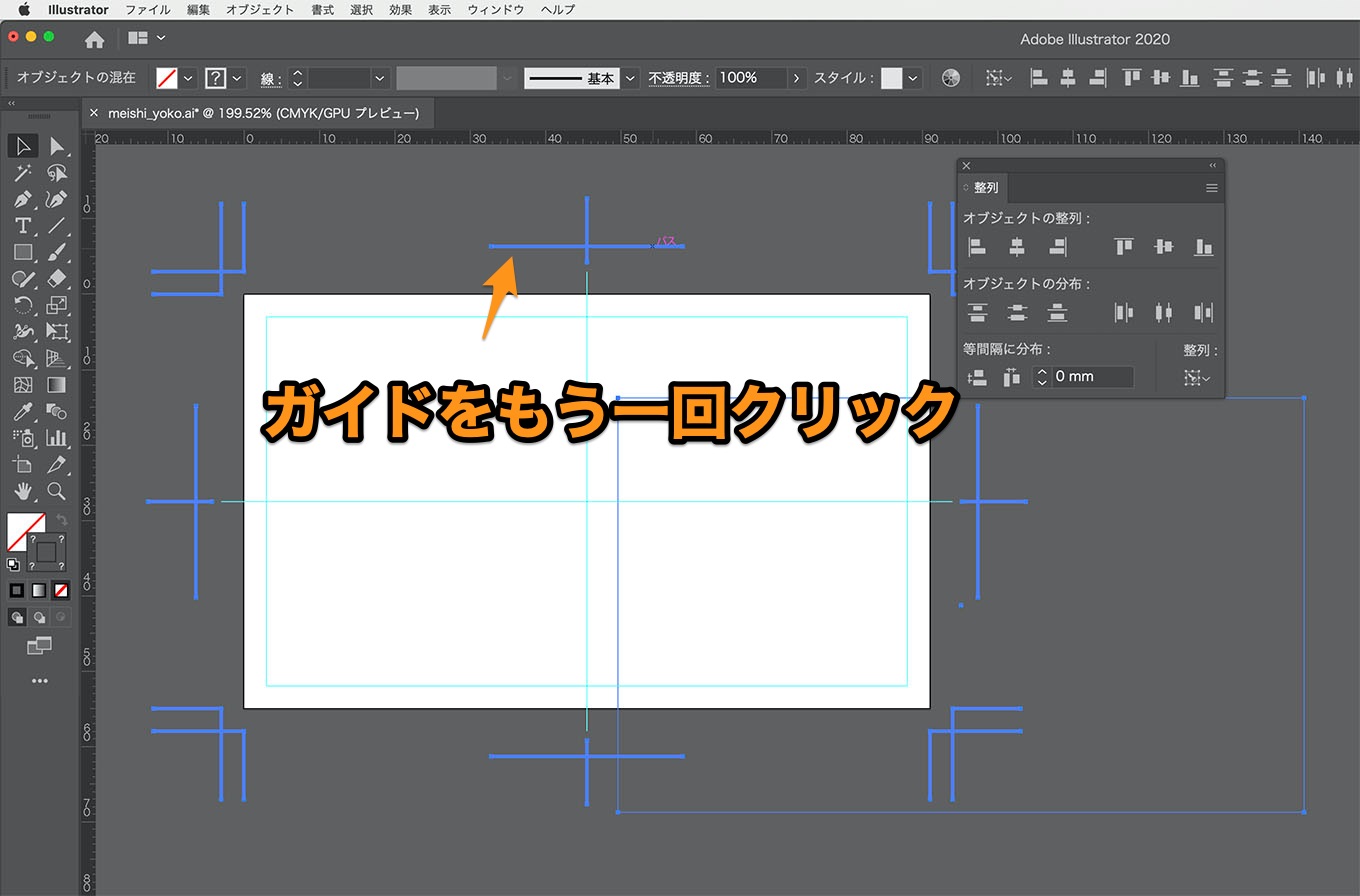Select the Symbol Sprayer tool
The width and height of the screenshot is (1360, 896).
point(23,438)
